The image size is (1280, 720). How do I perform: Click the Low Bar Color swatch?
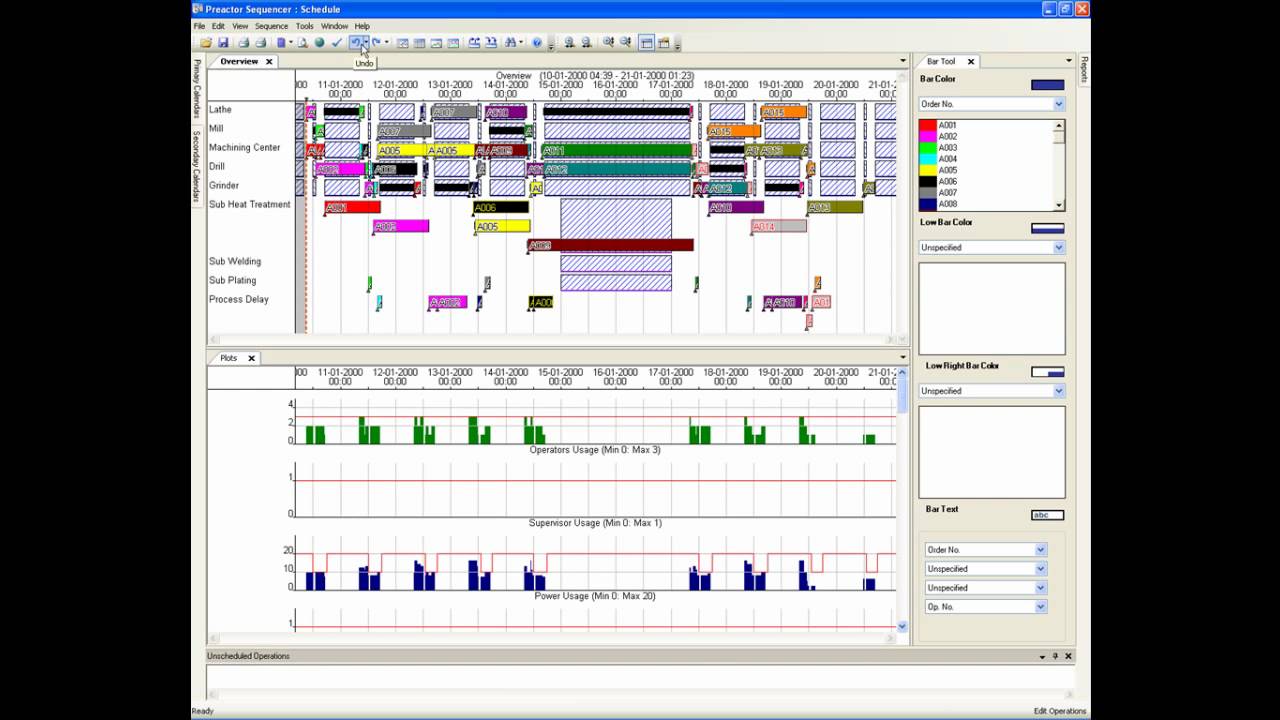tap(1047, 228)
